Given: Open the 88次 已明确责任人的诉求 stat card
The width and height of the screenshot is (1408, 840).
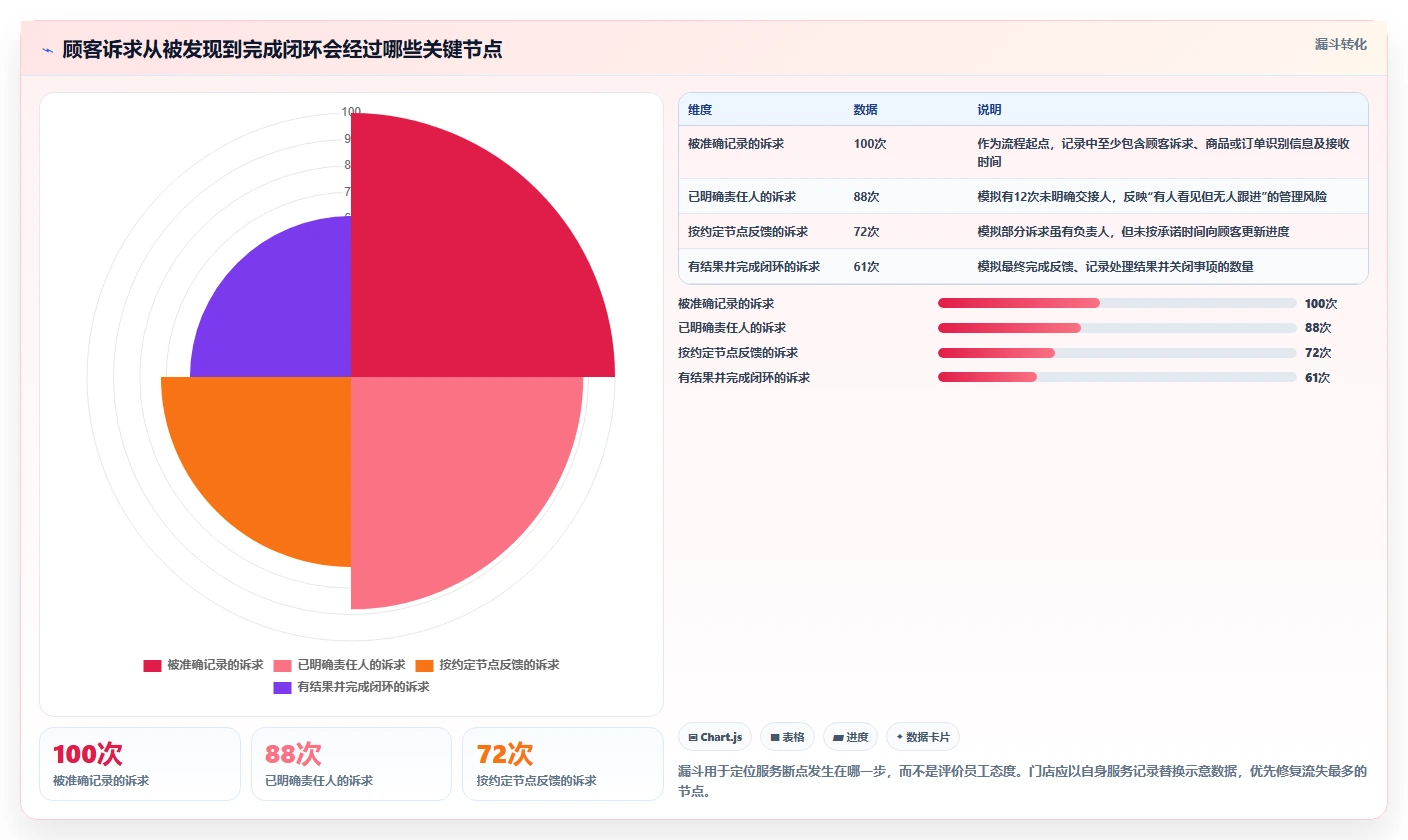Looking at the screenshot, I should click(352, 764).
